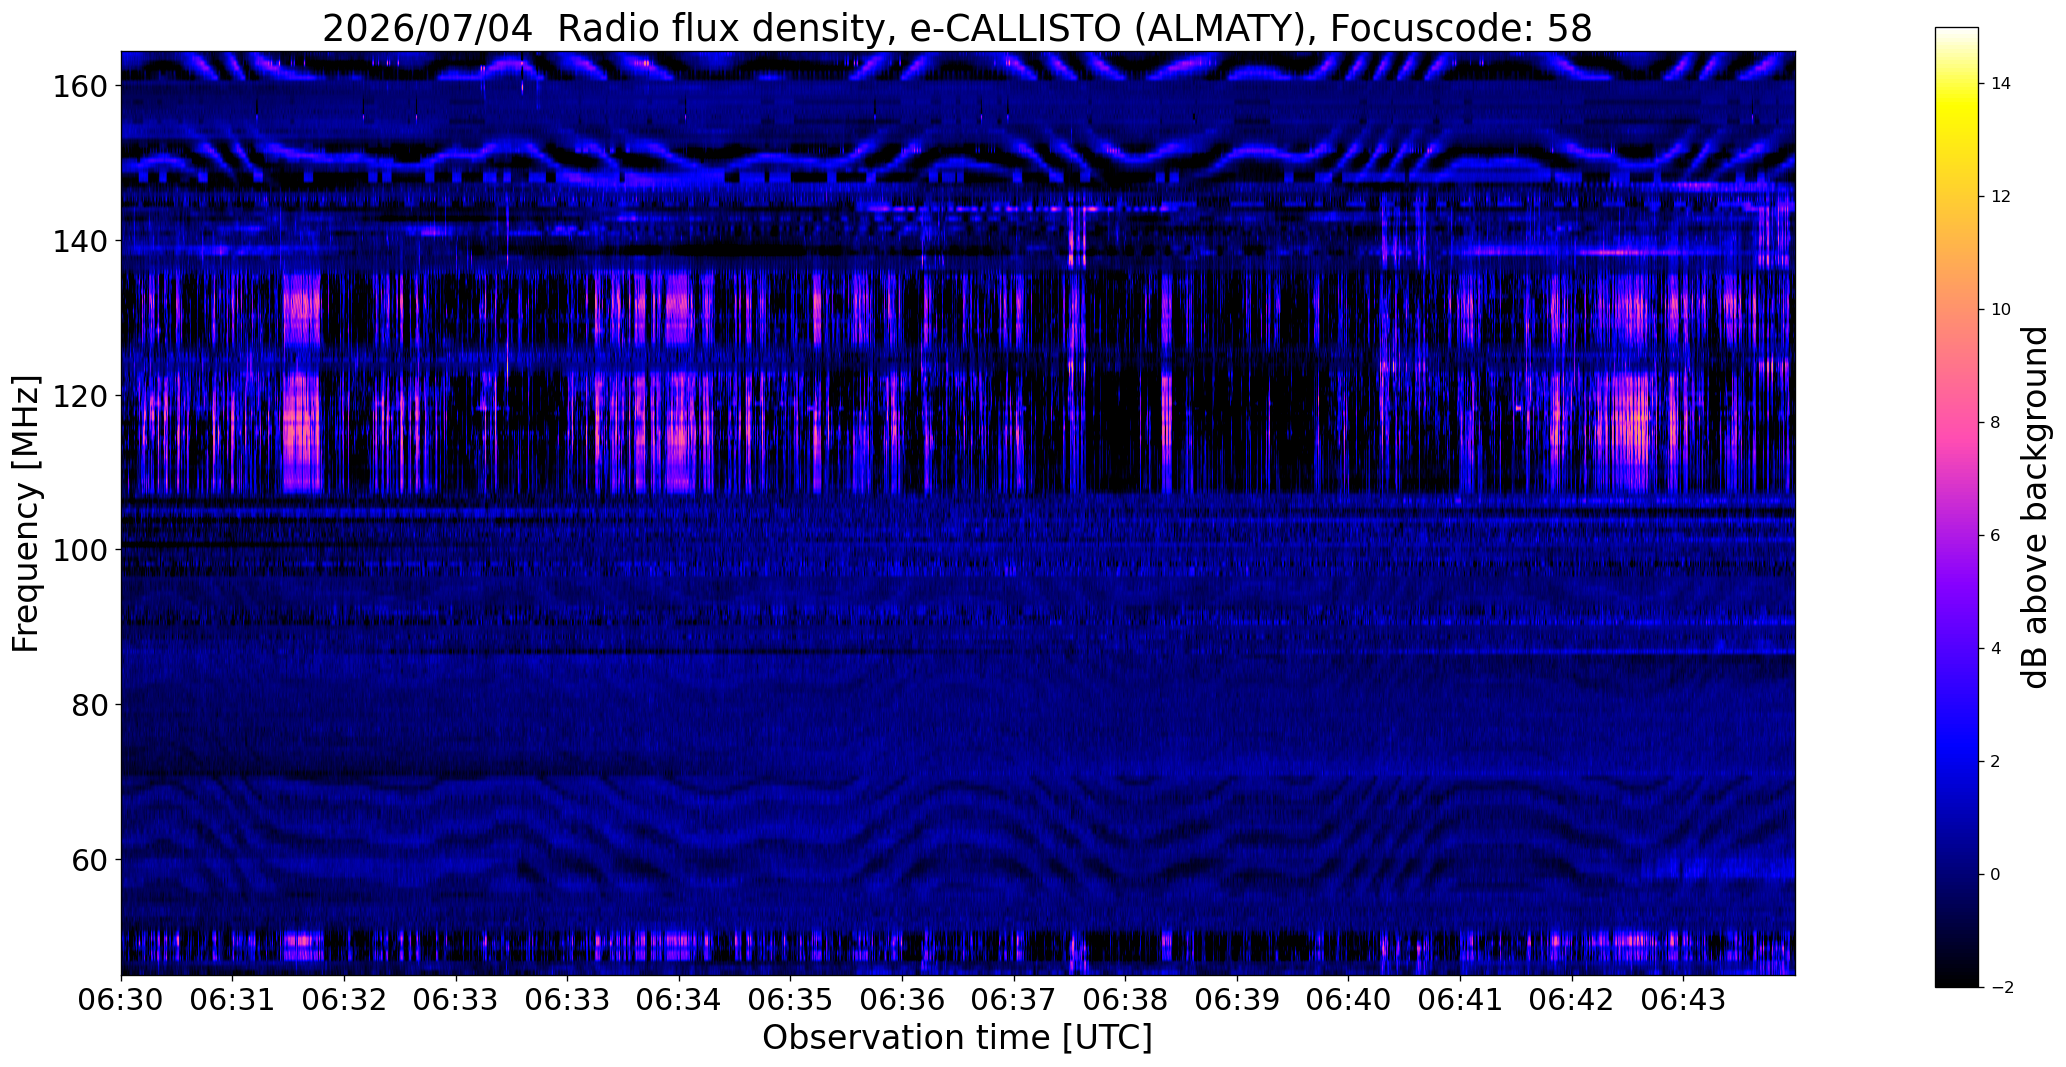The height and width of the screenshot is (1067, 2066).
Task: Click the Observation time [UTC] axis label
Action: (x=957, y=1038)
